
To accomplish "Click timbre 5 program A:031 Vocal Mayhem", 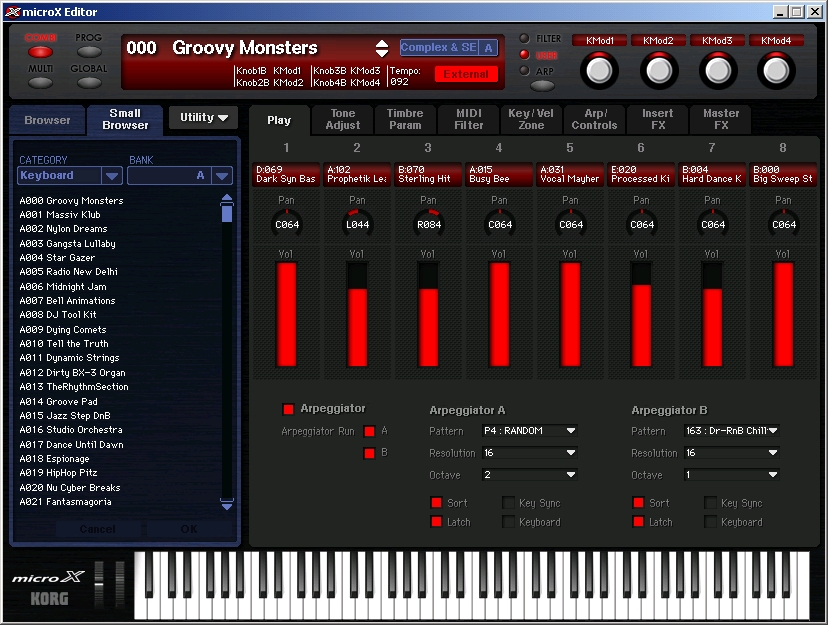I will coord(570,174).
